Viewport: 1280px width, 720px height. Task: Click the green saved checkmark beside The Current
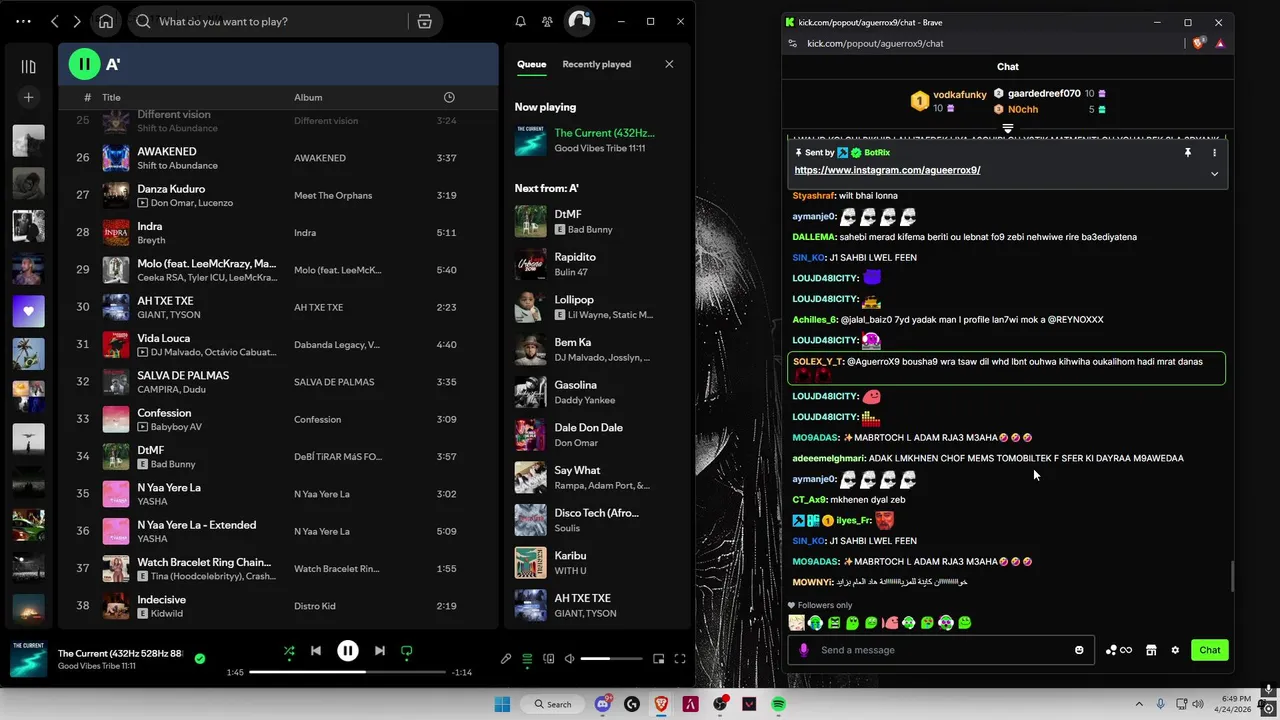[200, 658]
